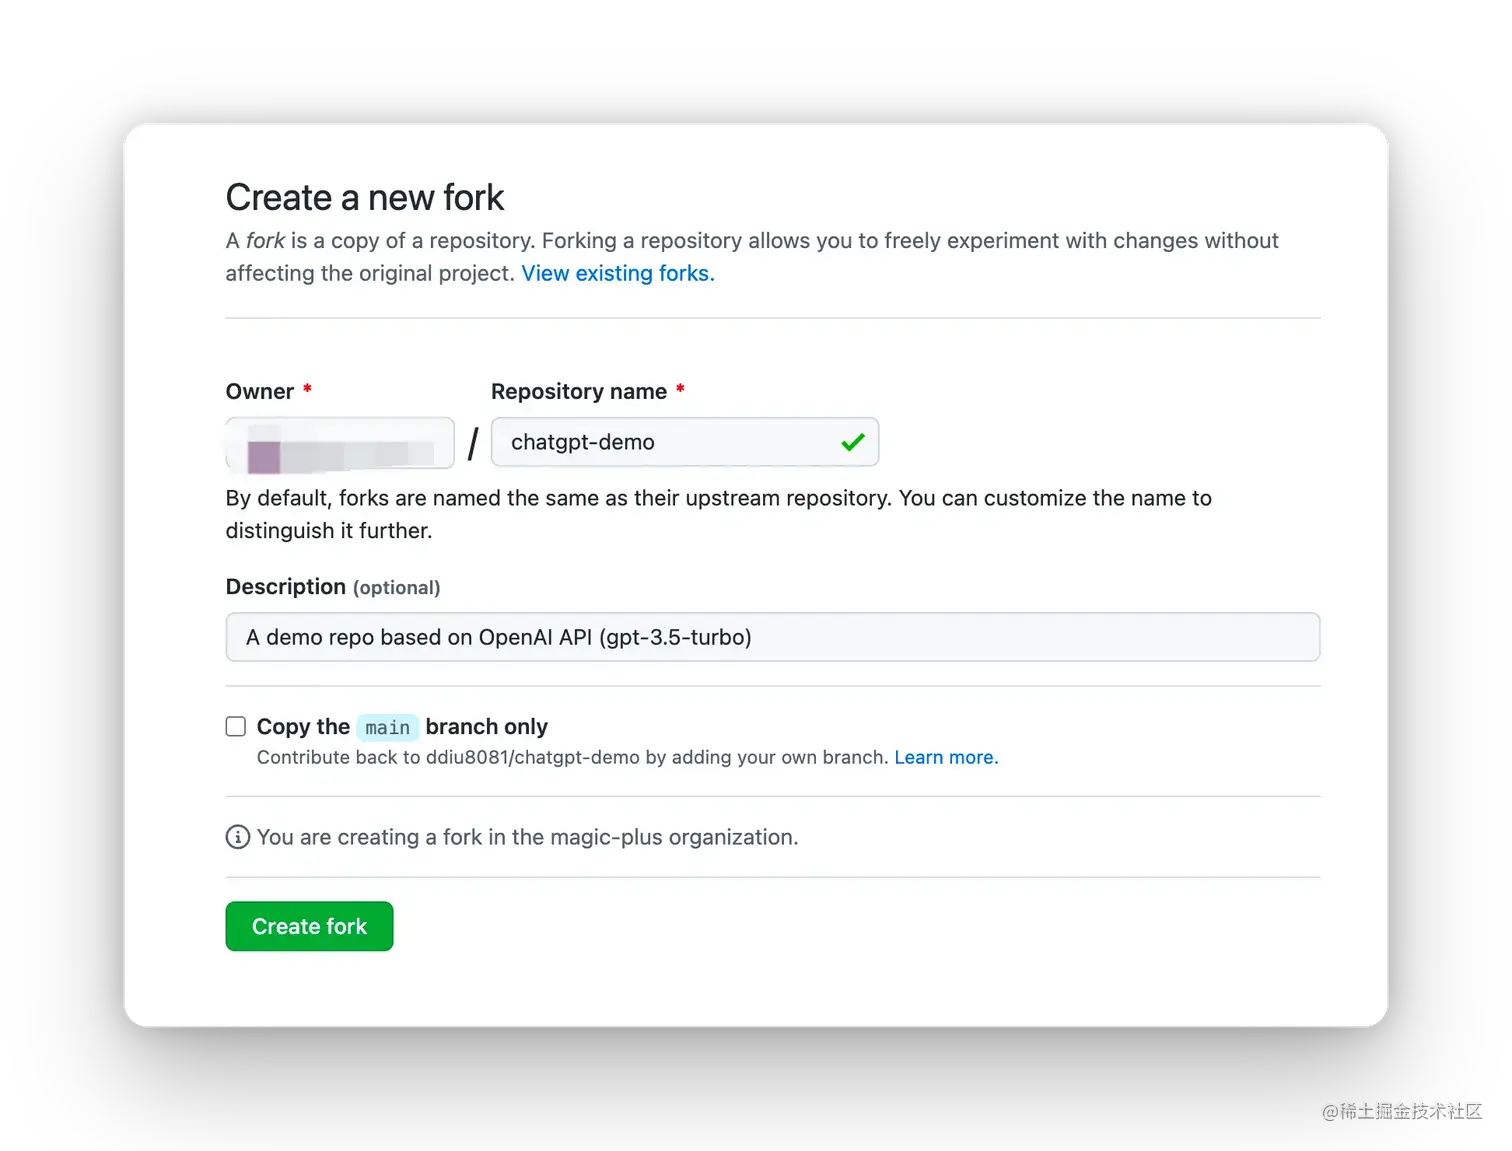This screenshot has width=1512, height=1151.
Task: Click the Repository name label
Action: [579, 391]
